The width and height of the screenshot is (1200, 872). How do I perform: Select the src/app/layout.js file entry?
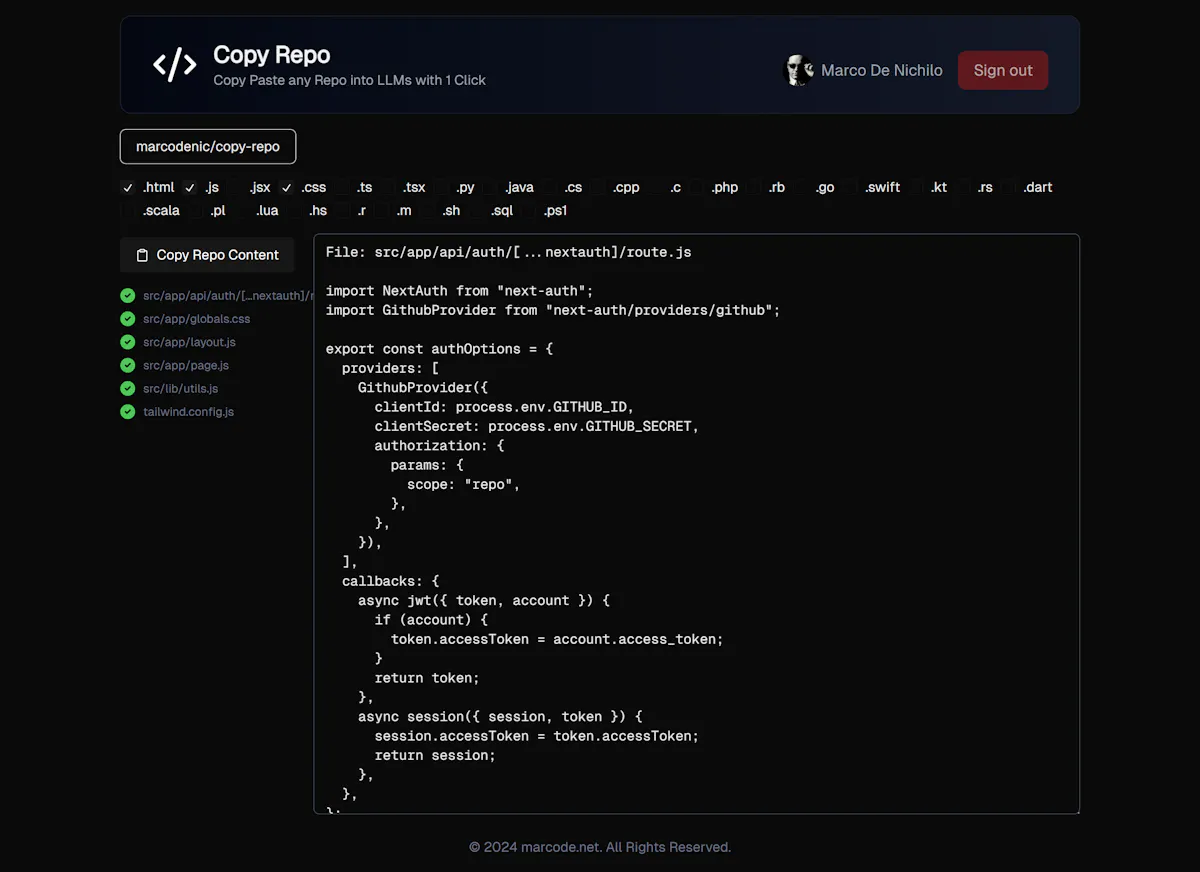tap(189, 342)
